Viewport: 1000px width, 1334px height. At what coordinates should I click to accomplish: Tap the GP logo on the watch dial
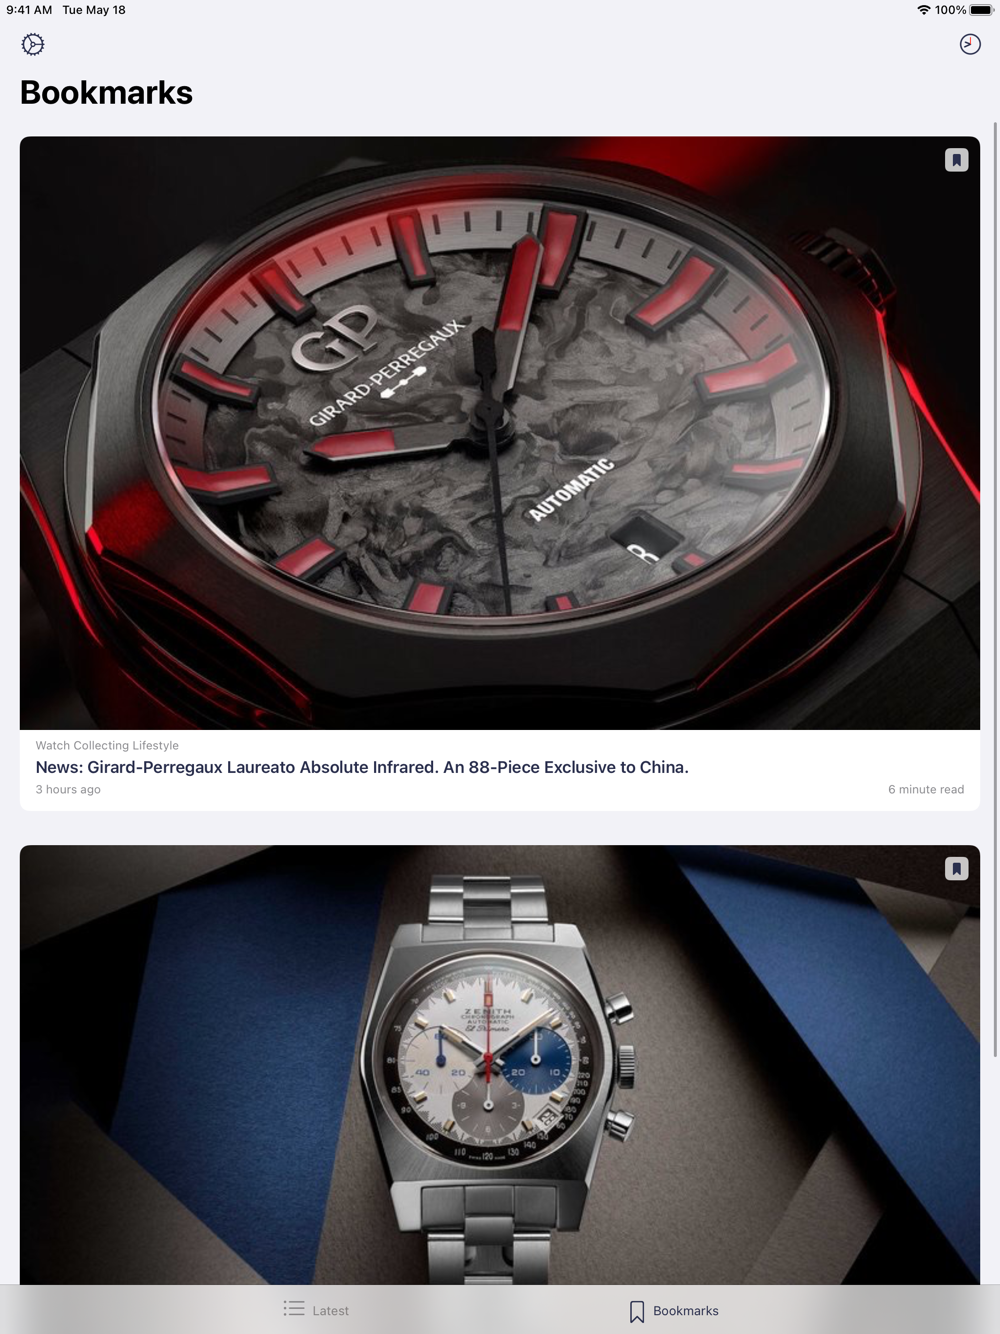336,336
